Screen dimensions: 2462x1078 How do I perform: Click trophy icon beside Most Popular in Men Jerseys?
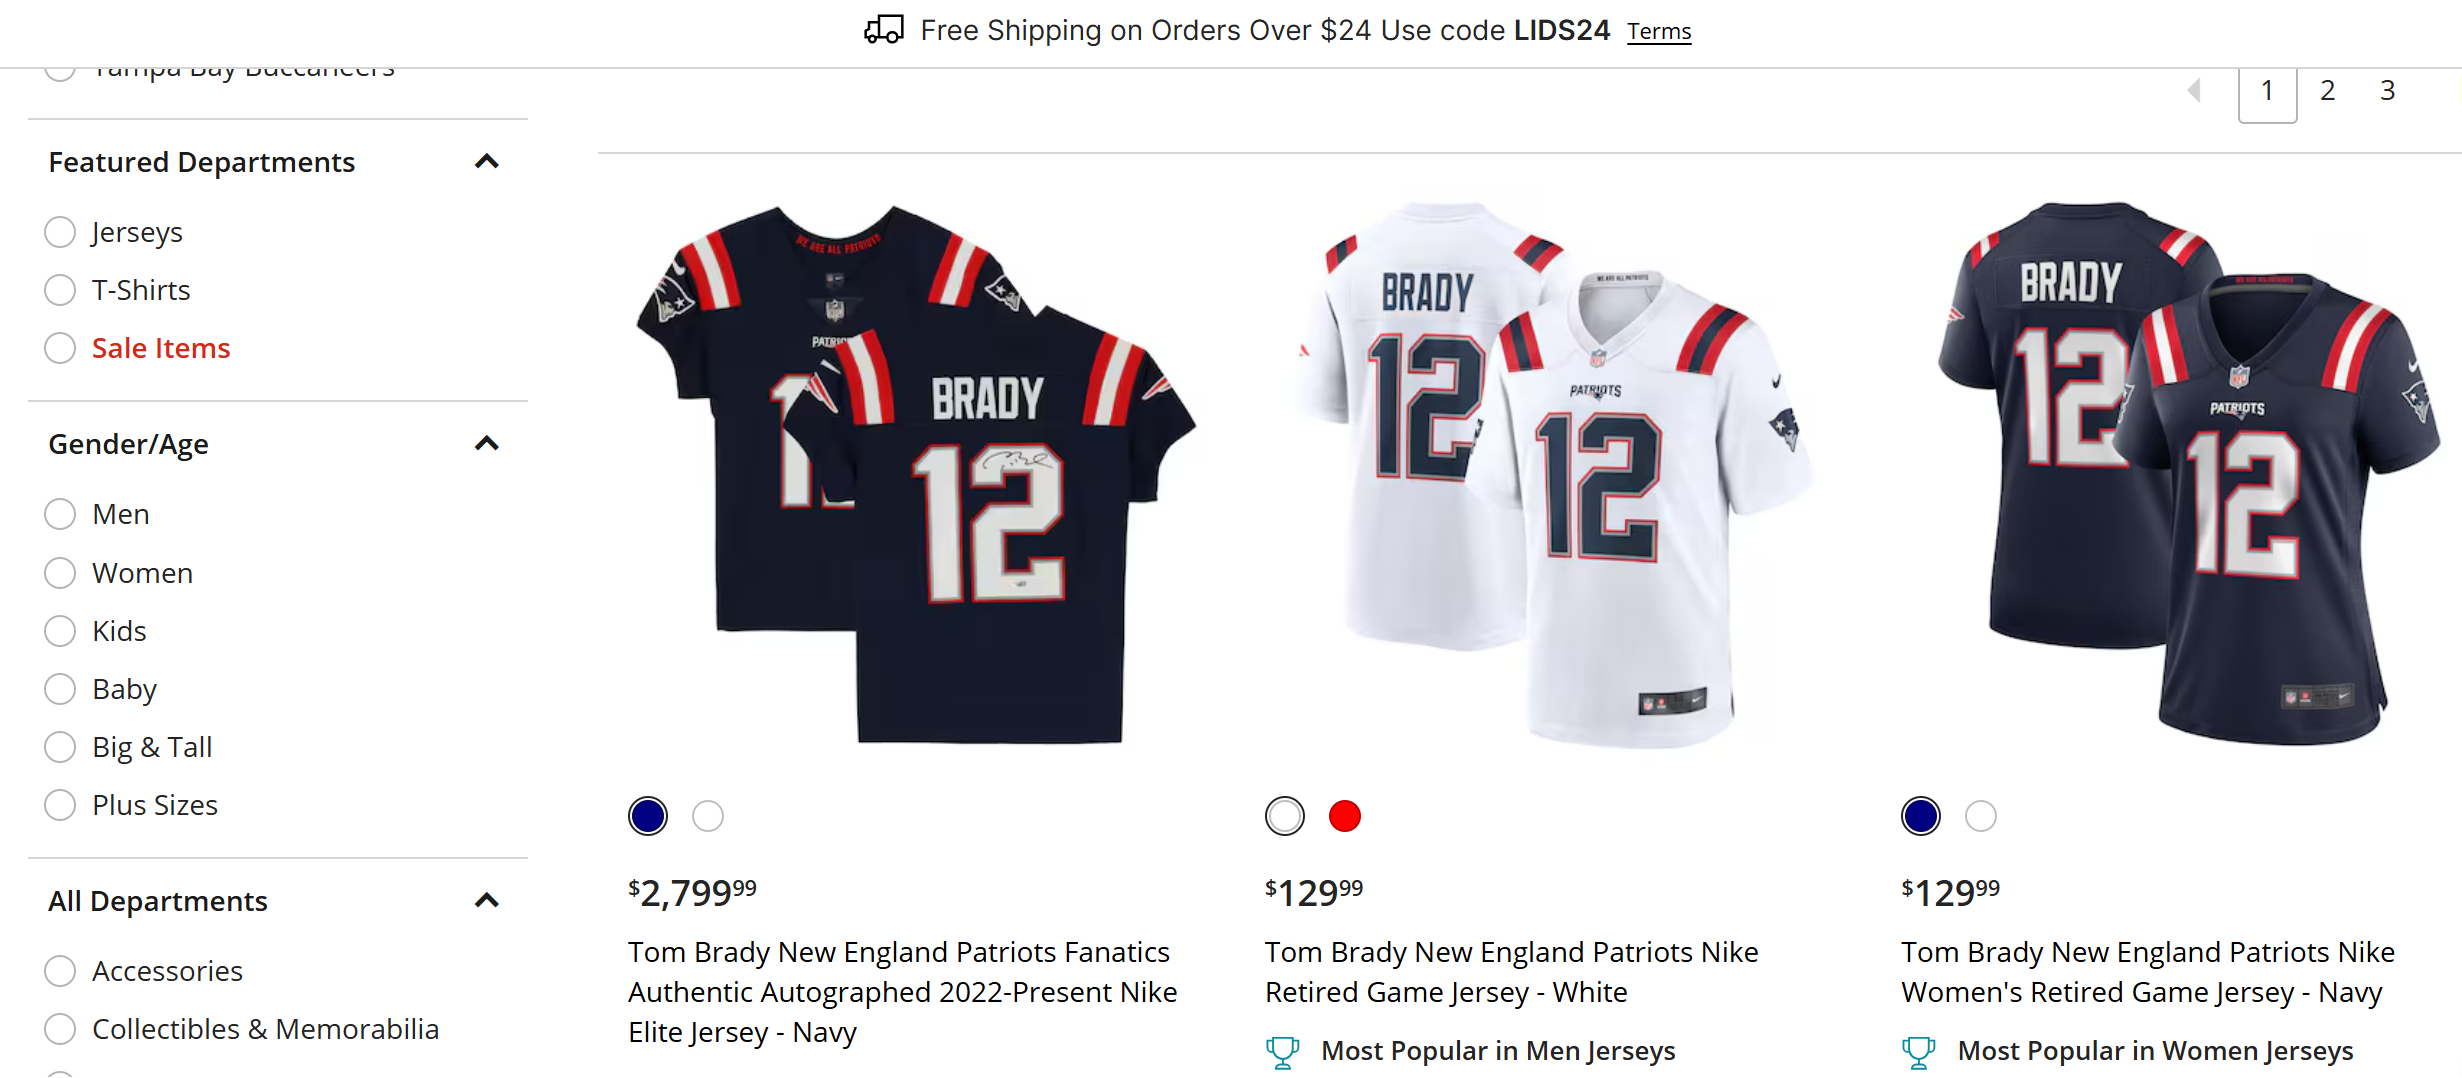1282,1052
